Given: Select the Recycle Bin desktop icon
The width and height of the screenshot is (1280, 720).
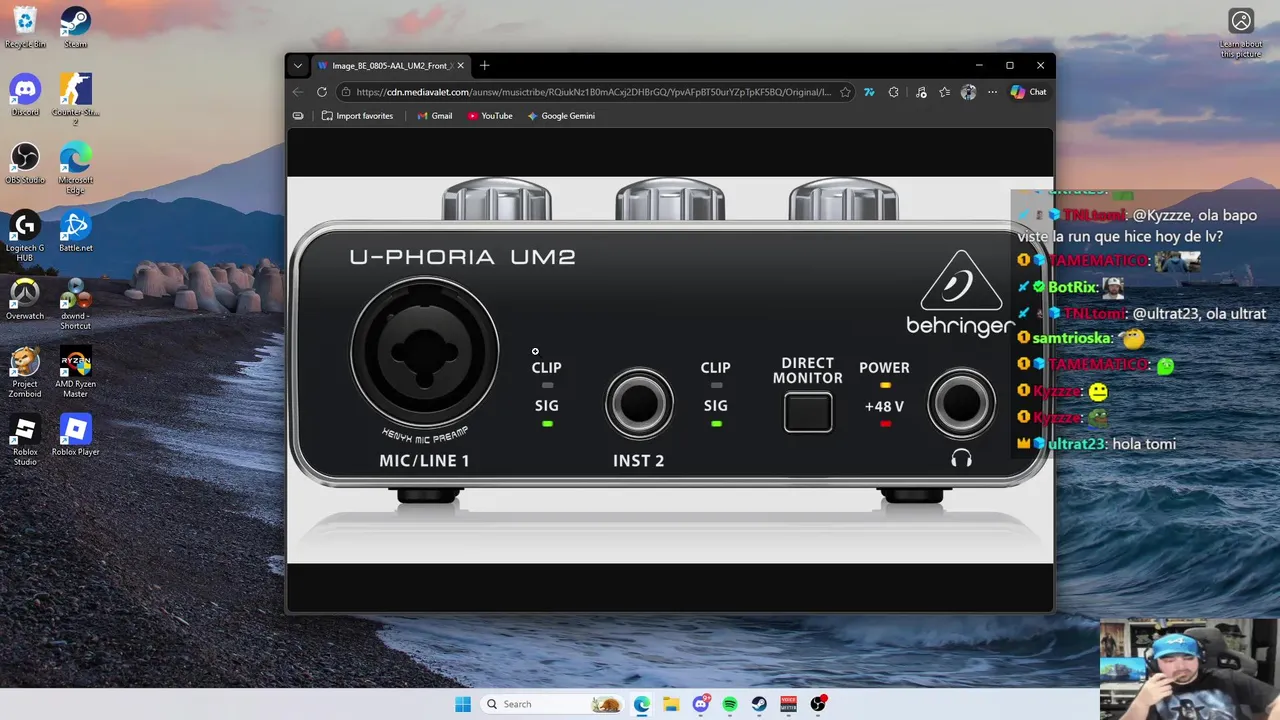Looking at the screenshot, I should [x=25, y=28].
